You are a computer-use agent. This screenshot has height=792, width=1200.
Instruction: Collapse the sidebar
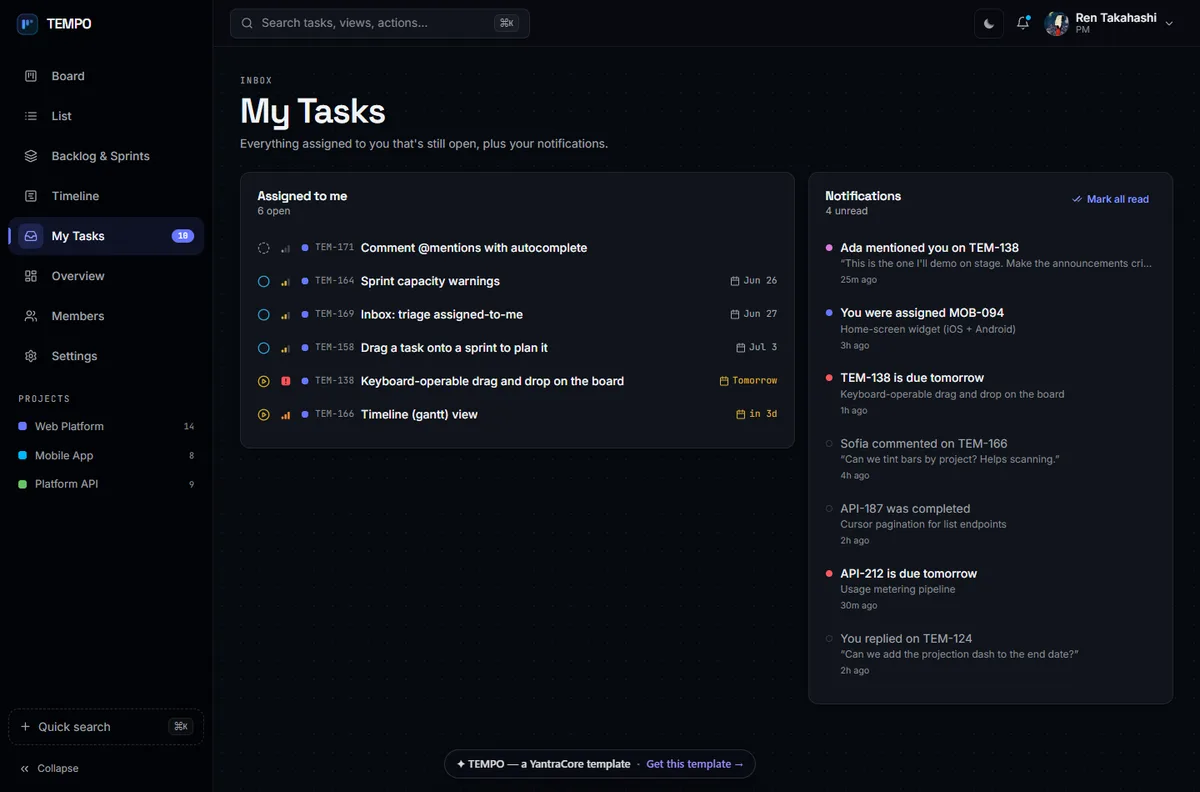click(x=49, y=768)
